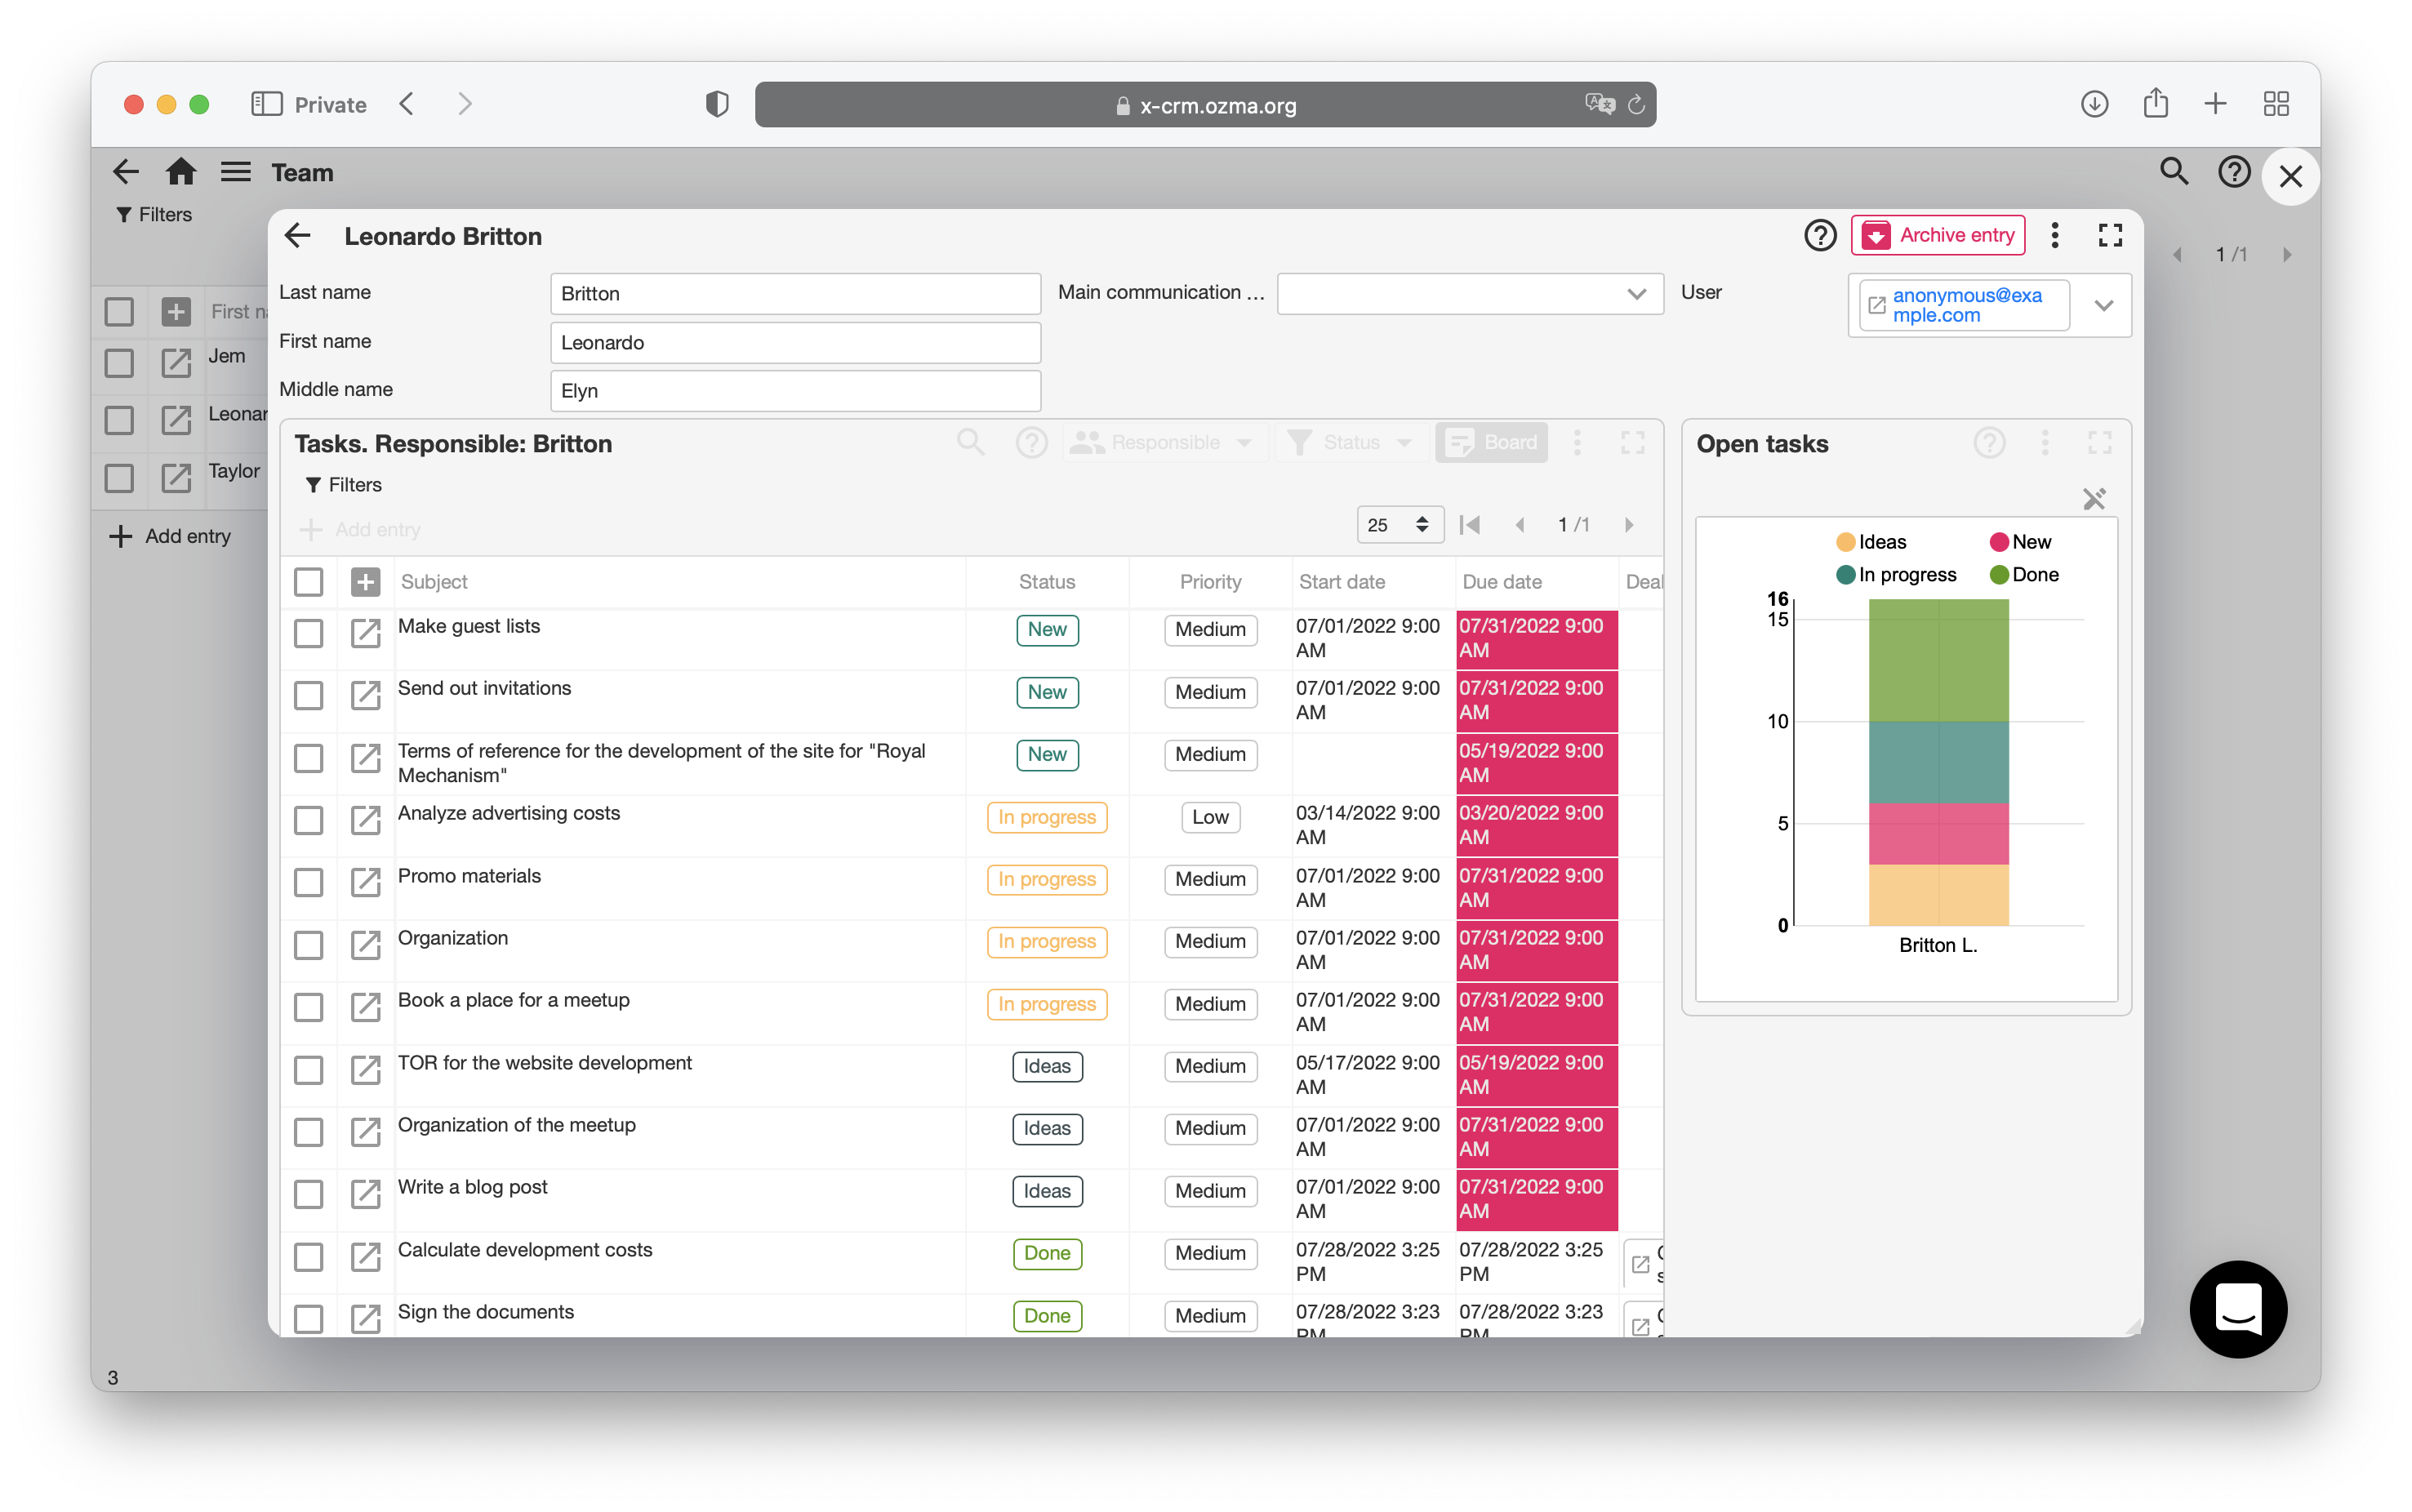The width and height of the screenshot is (2412, 1512).
Task: Open the chat support widget
Action: pos(2238,1309)
